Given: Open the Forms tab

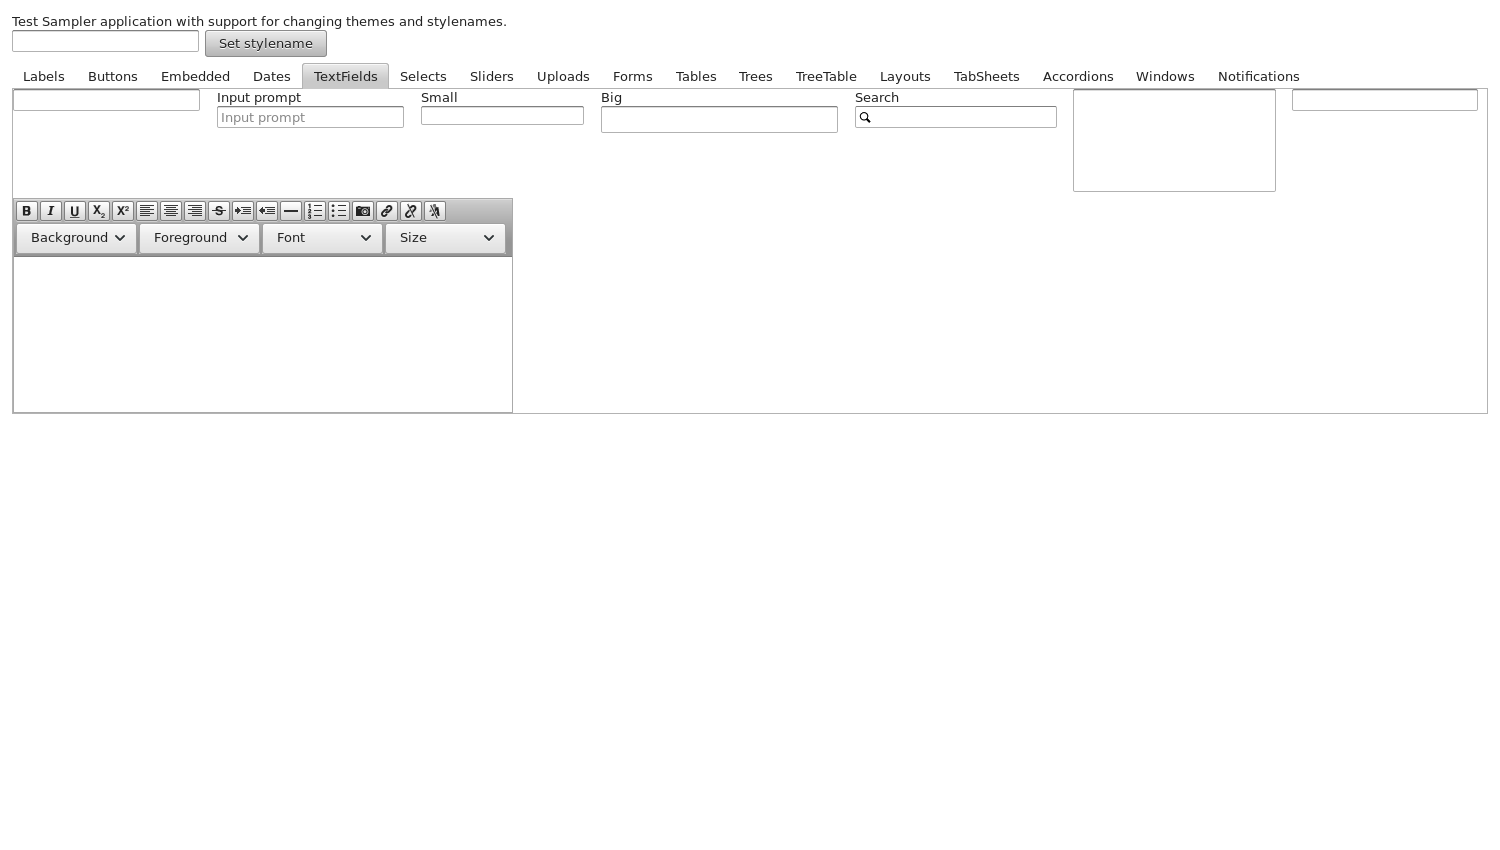Looking at the screenshot, I should pyautogui.click(x=633, y=77).
